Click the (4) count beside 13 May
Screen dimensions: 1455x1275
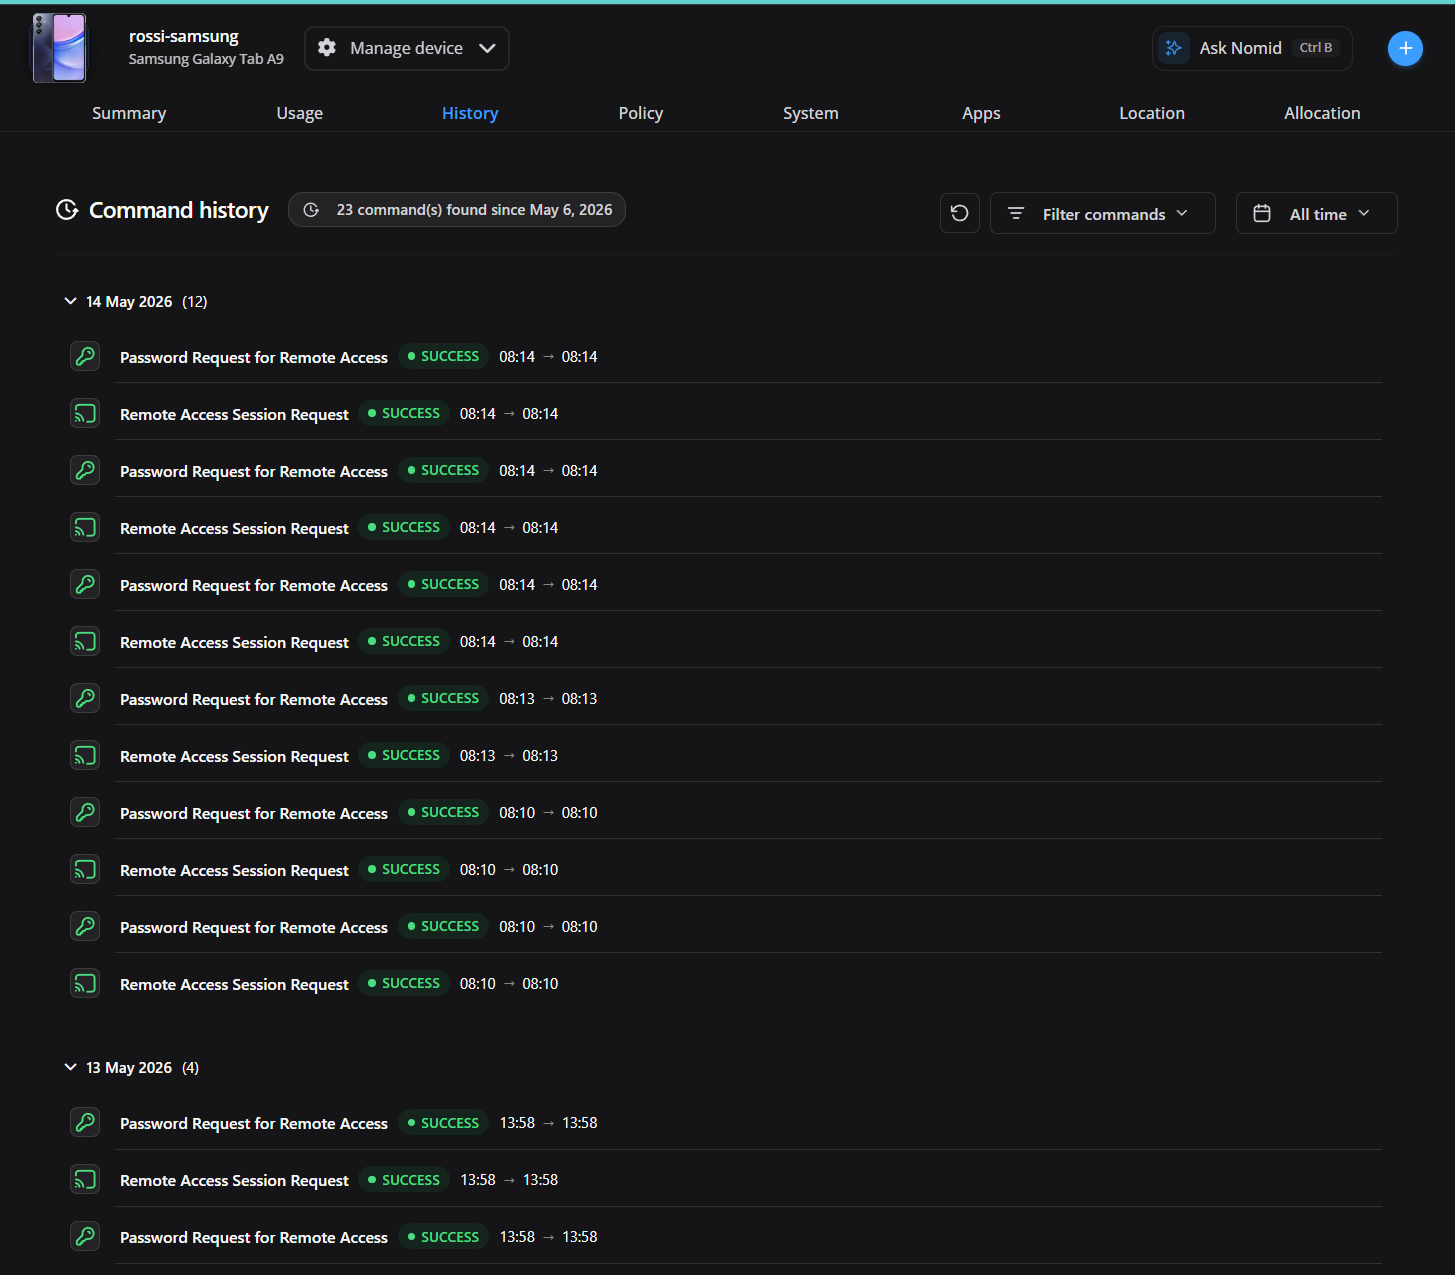(x=190, y=1067)
